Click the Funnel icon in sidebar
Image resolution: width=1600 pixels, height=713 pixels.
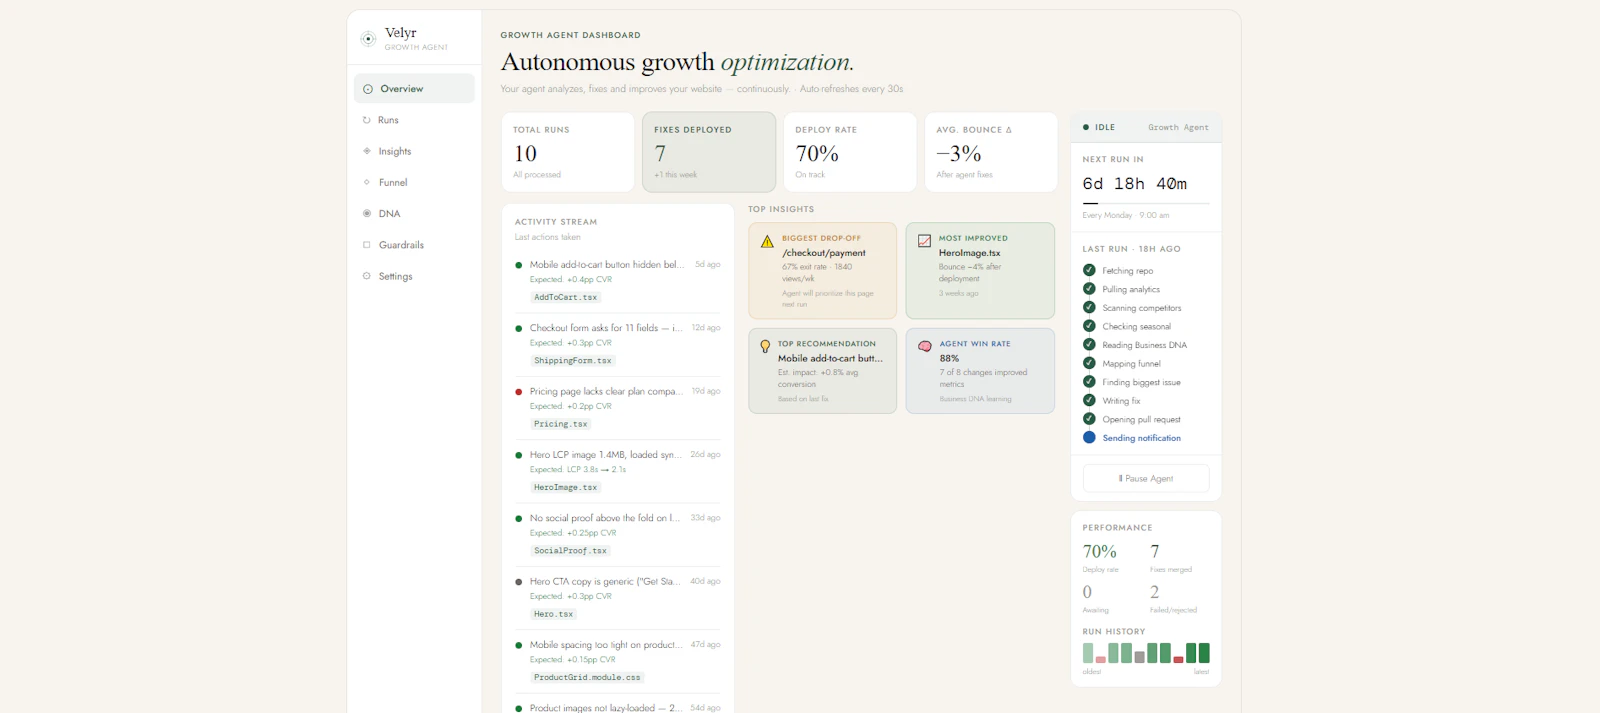[x=367, y=182]
